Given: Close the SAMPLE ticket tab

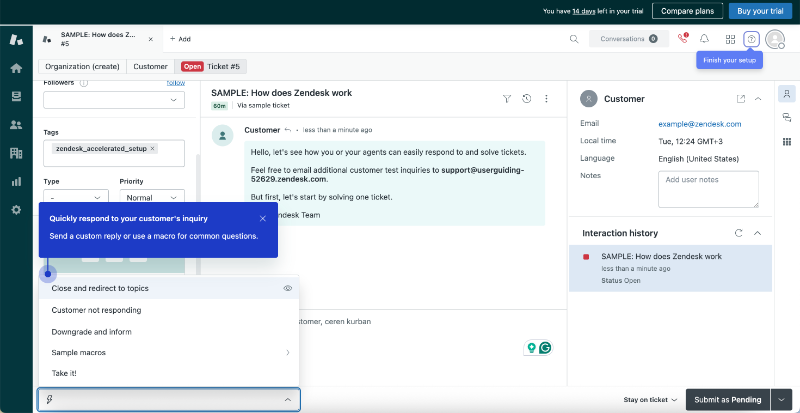Looking at the screenshot, I should tap(151, 39).
